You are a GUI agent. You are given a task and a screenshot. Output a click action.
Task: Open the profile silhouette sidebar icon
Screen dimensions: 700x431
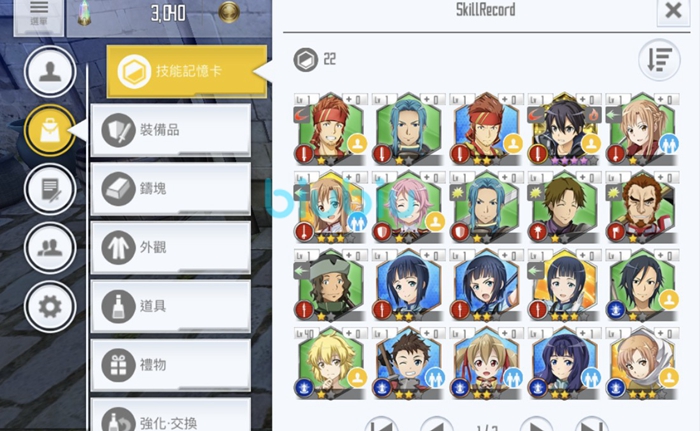tap(50, 71)
